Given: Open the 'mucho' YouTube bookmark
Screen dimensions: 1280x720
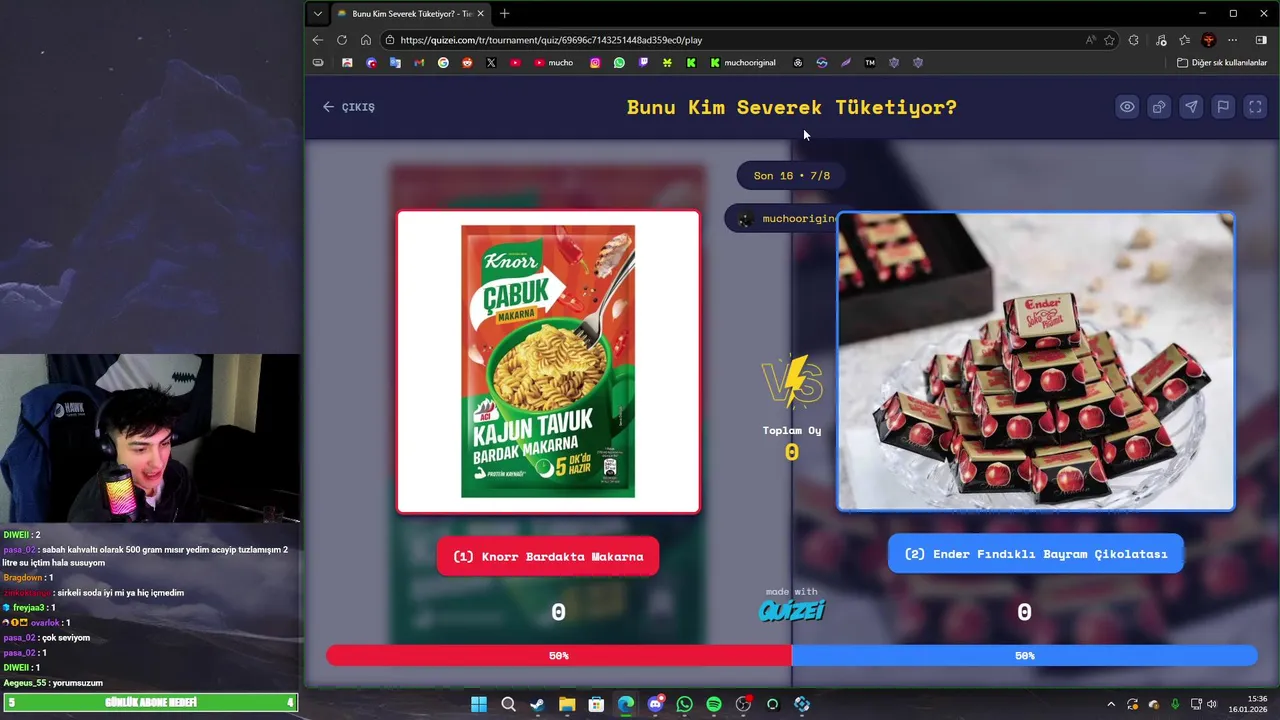Looking at the screenshot, I should click(554, 63).
